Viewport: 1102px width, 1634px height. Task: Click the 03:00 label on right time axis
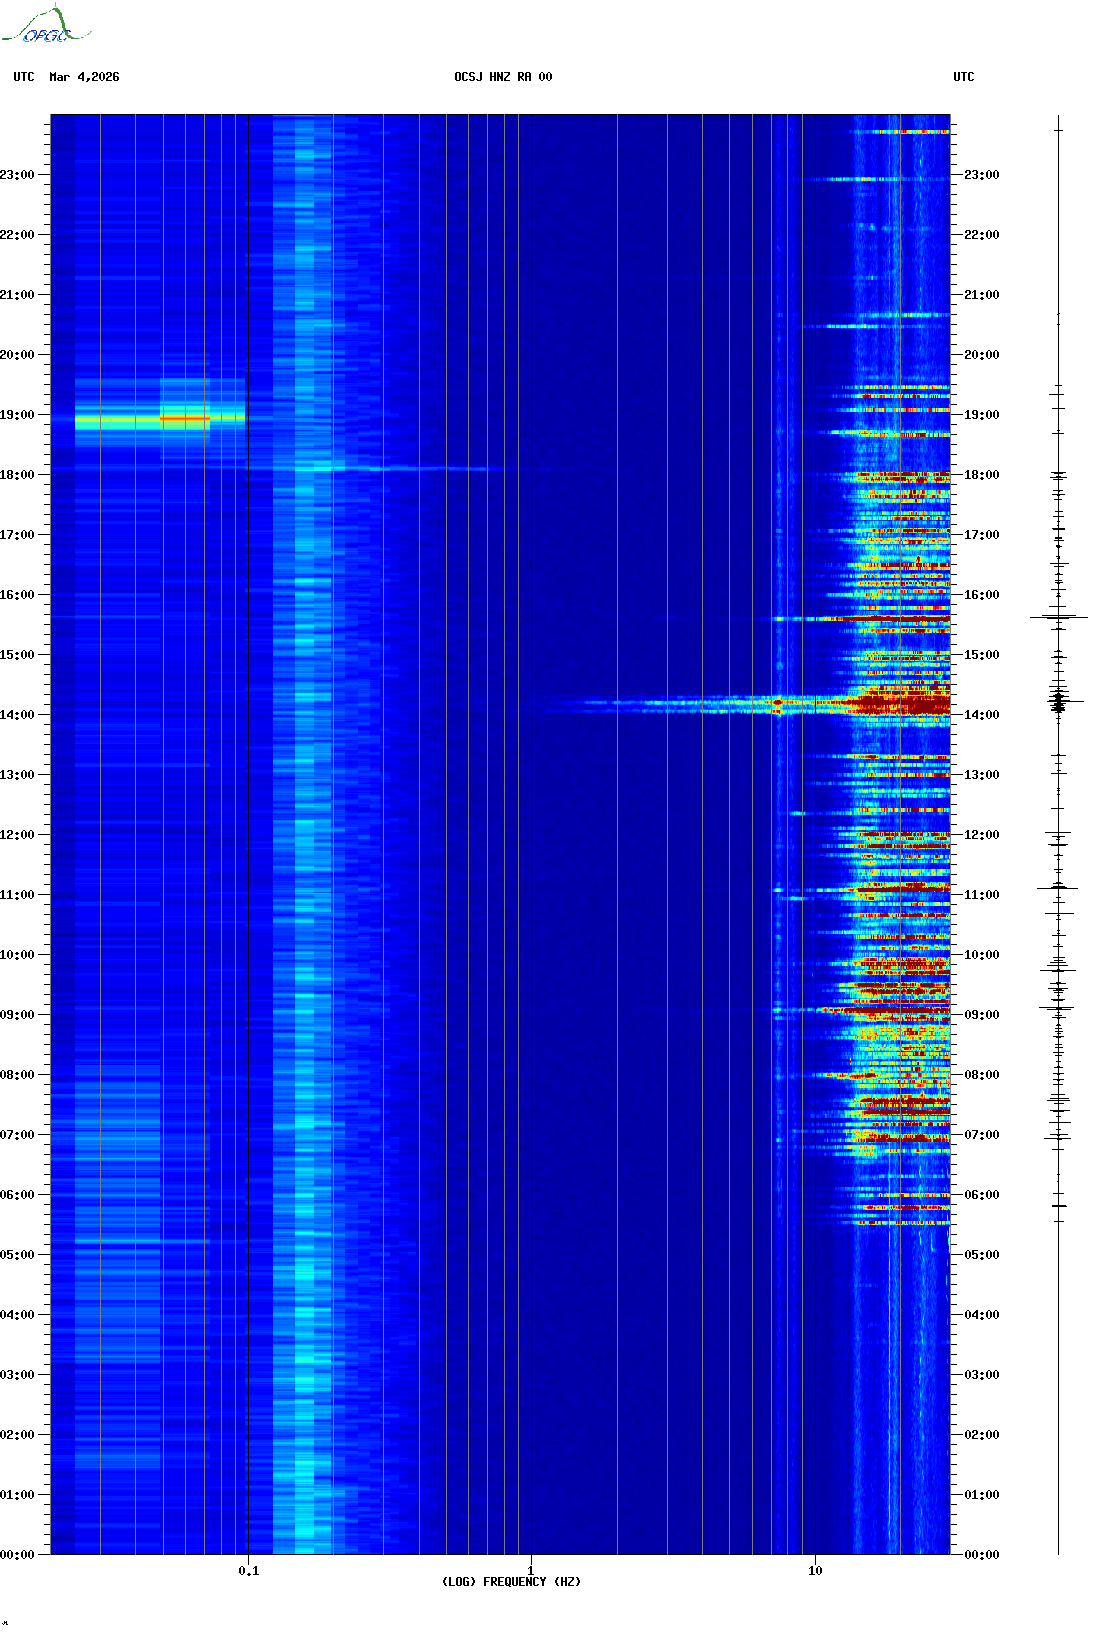pyautogui.click(x=982, y=1375)
